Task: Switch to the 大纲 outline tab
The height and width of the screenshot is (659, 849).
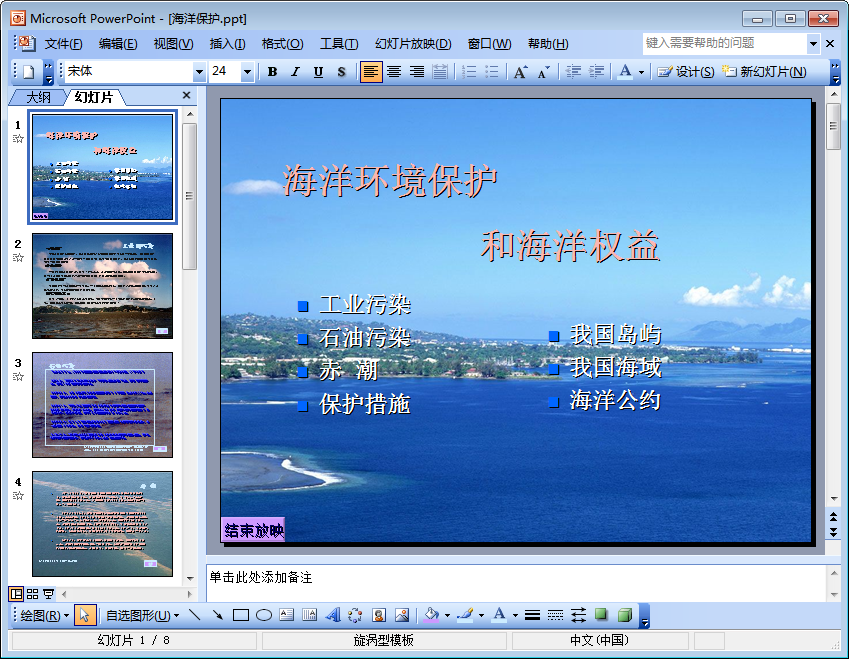Action: click(x=38, y=97)
